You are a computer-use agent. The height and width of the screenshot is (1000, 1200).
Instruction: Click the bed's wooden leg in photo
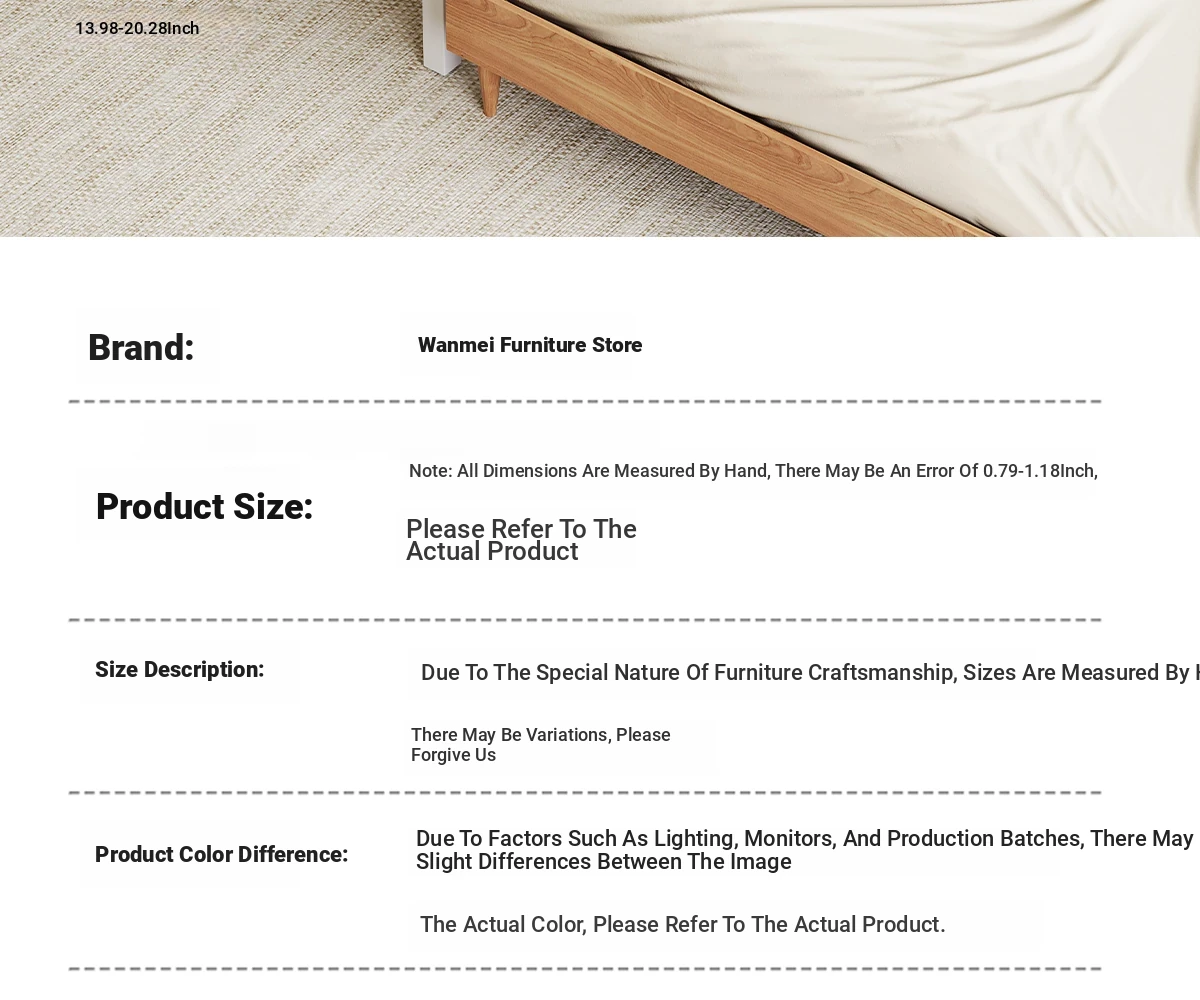(489, 92)
